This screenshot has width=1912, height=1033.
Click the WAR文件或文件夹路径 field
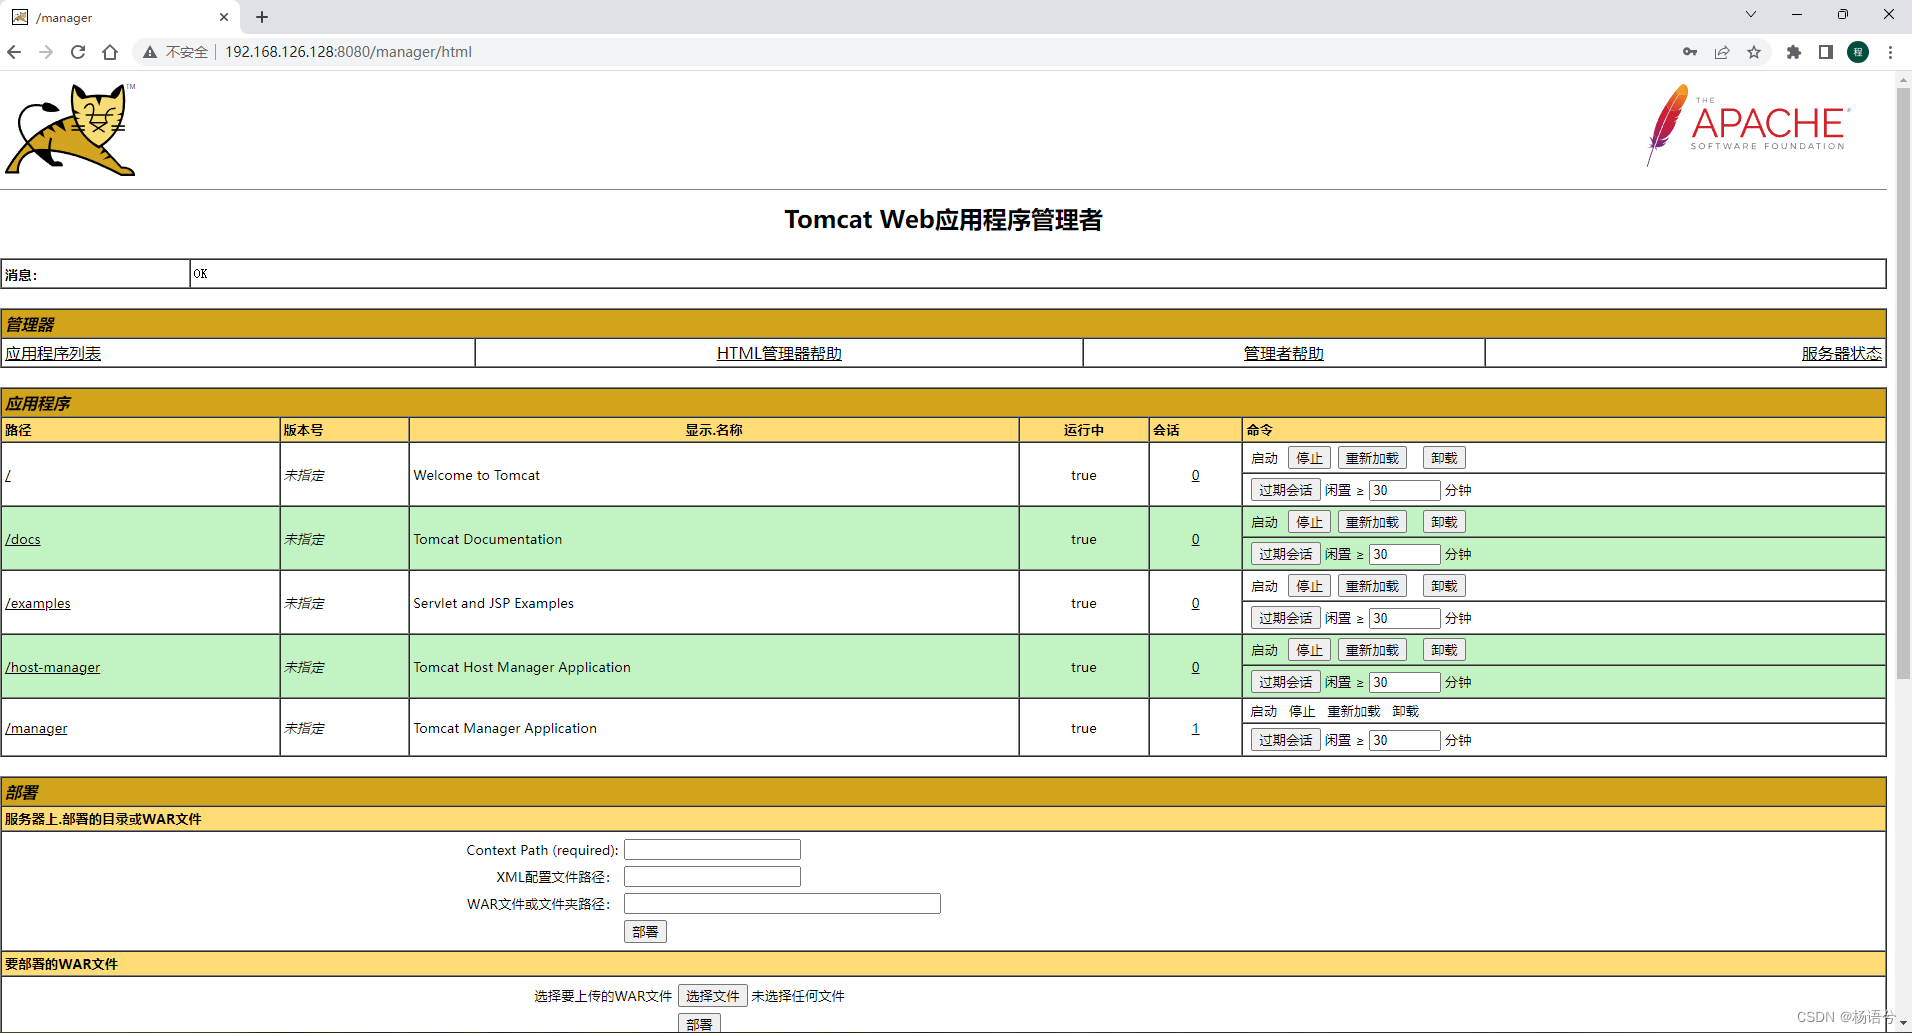point(782,904)
